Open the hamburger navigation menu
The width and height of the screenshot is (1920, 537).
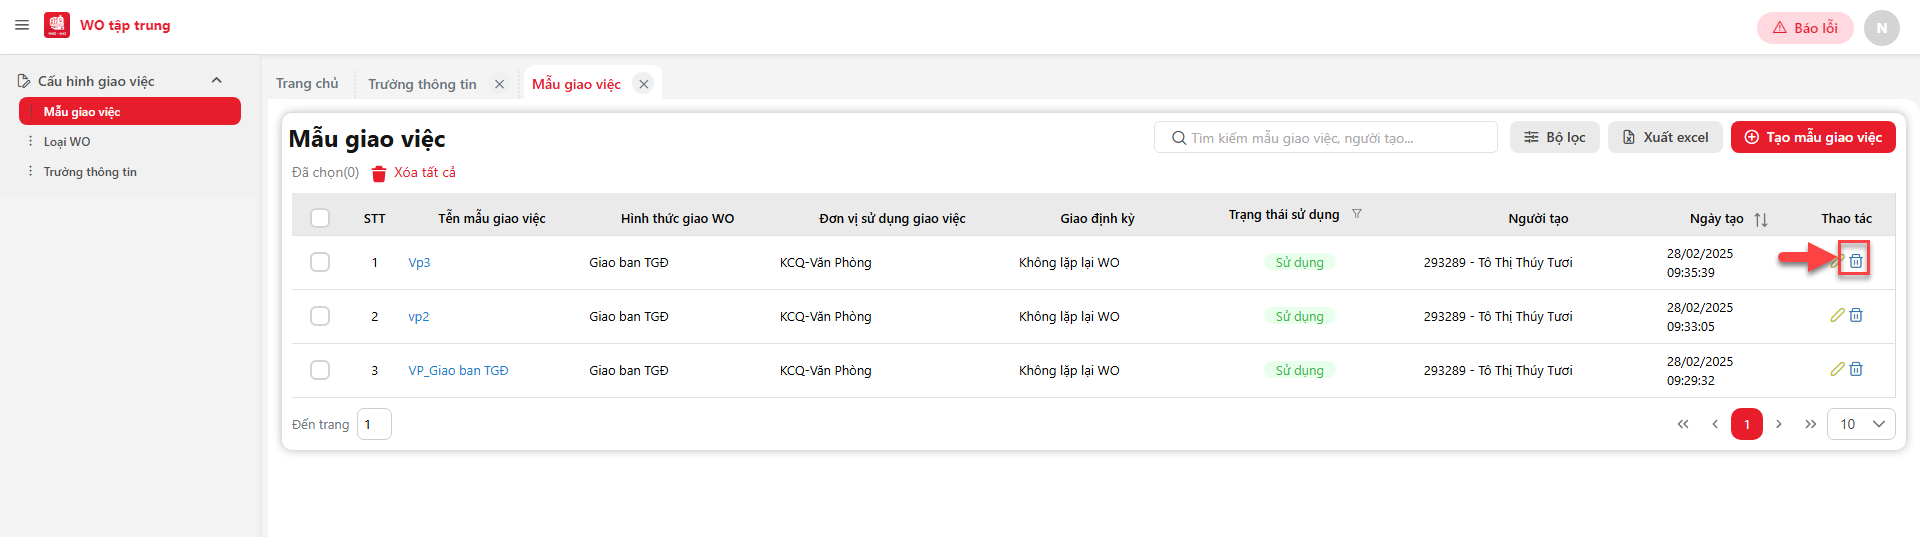[x=22, y=25]
